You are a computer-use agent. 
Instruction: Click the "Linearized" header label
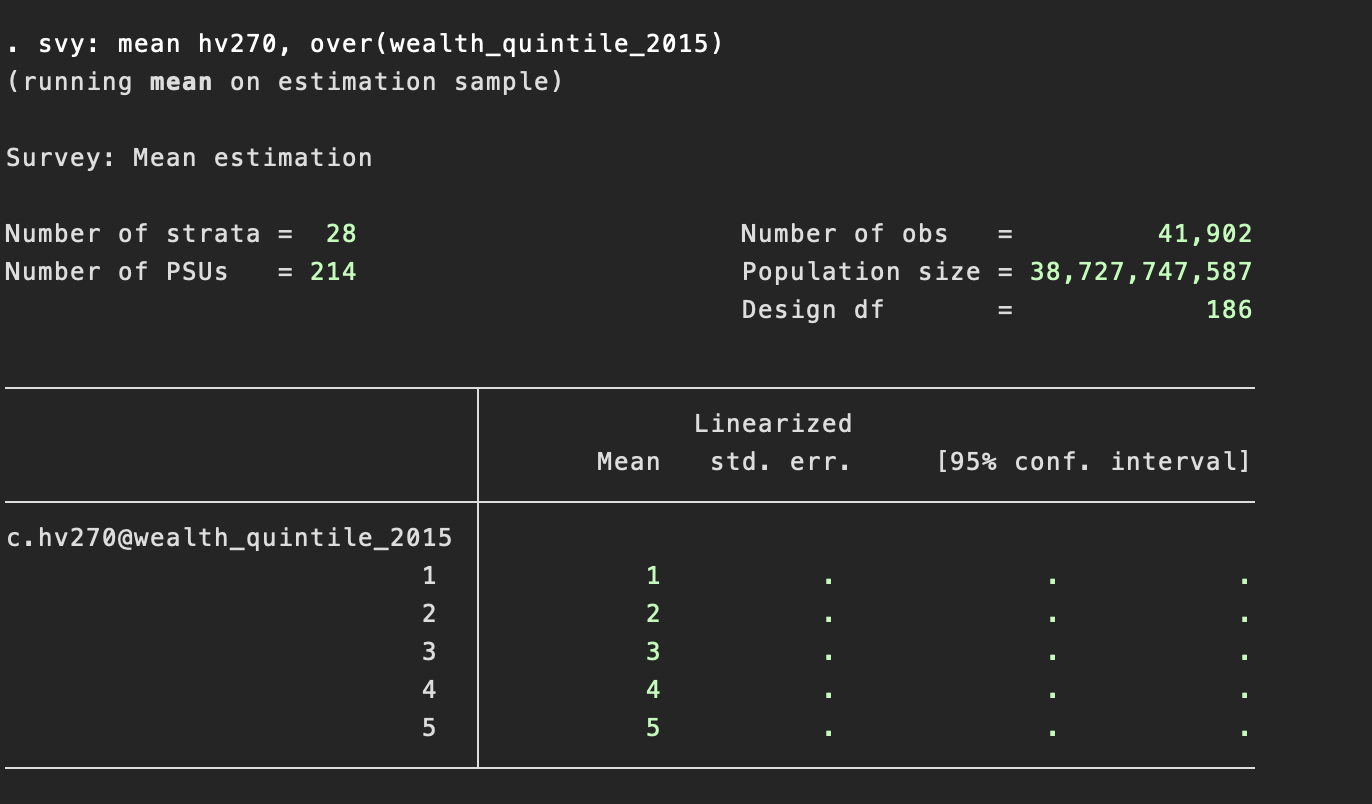[772, 424]
